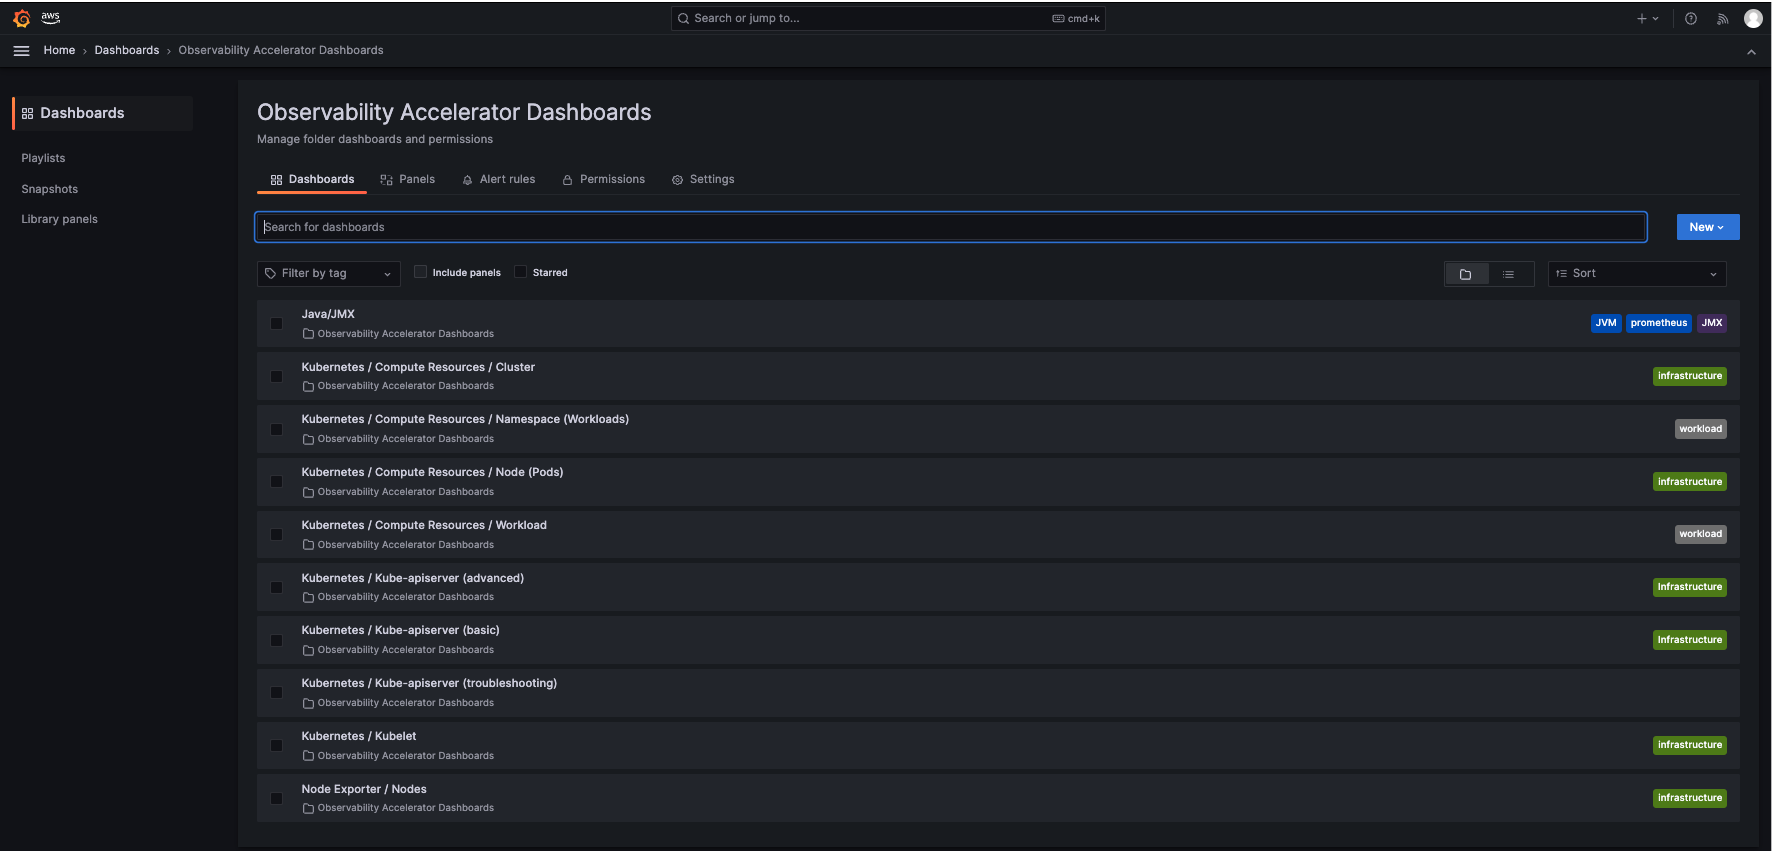Image resolution: width=1772 pixels, height=851 pixels.
Task: Click the JVM tag on Java/JMX
Action: (x=1606, y=323)
